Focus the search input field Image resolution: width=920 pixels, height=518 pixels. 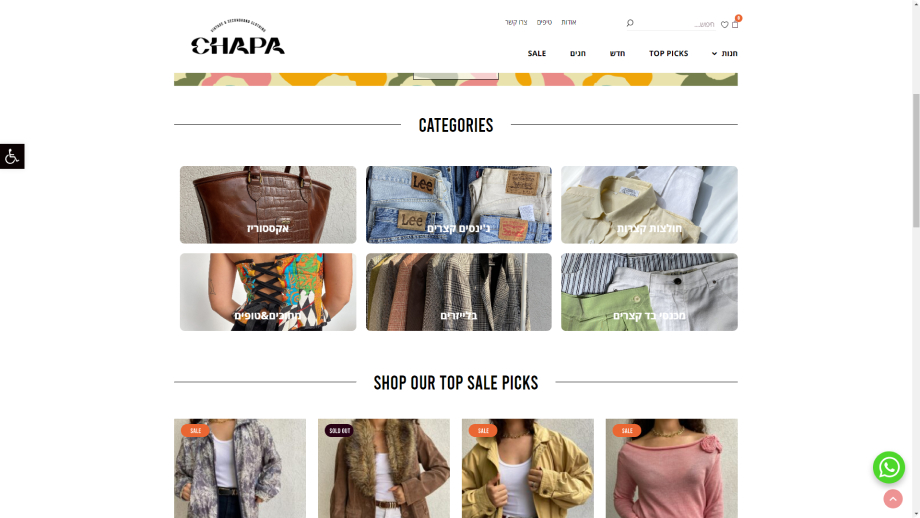[676, 24]
